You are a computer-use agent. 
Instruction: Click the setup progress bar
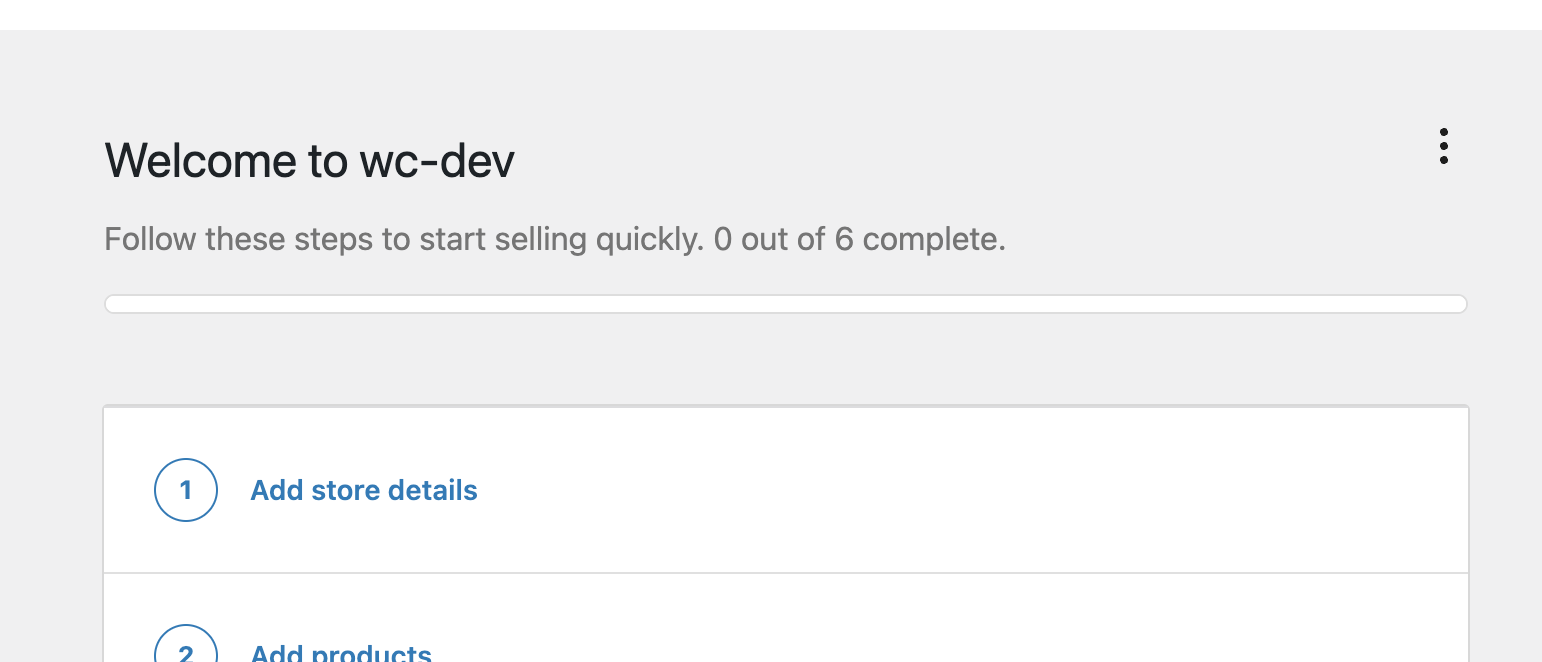click(x=785, y=303)
